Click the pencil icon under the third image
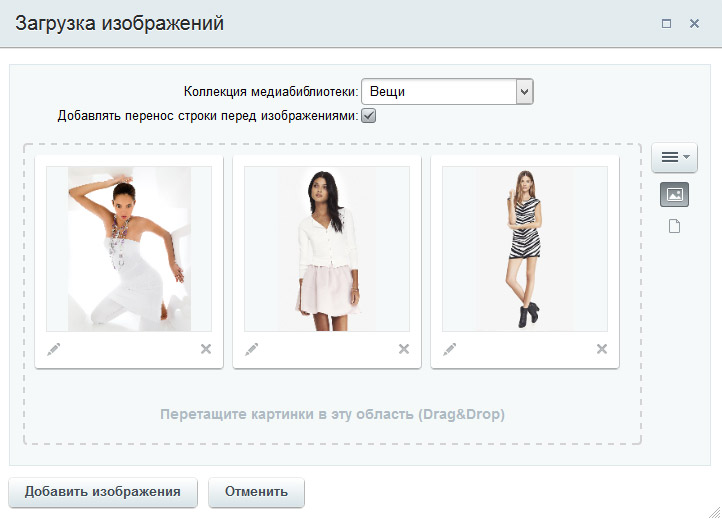 tap(450, 349)
